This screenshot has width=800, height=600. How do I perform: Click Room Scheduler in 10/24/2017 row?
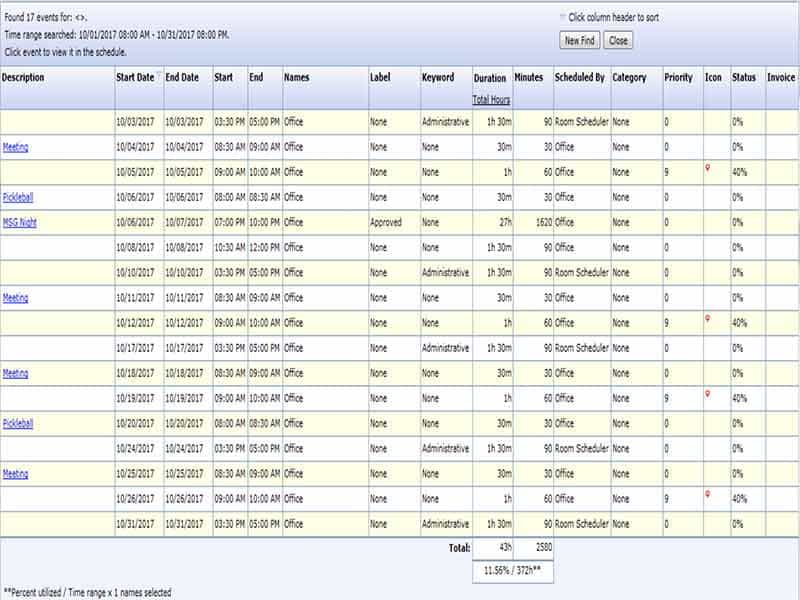582,448
